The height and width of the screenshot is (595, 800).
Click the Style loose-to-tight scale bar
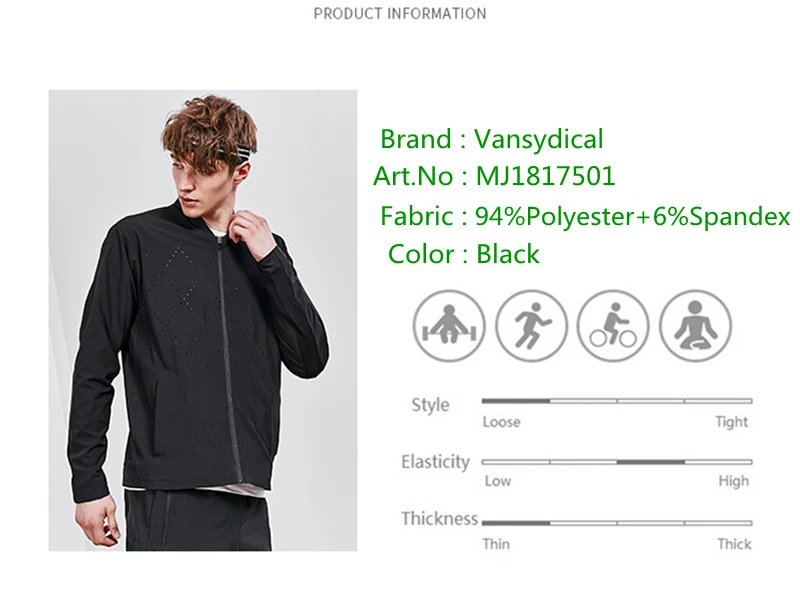(x=617, y=401)
